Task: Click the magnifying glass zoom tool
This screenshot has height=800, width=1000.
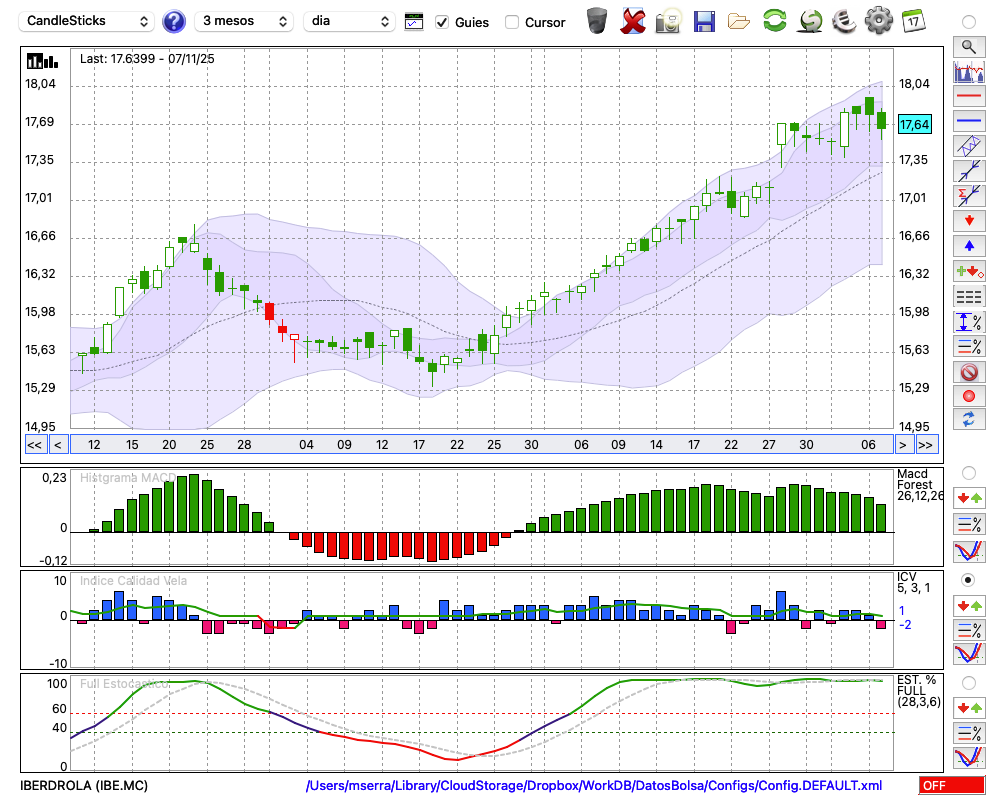Action: (x=968, y=46)
